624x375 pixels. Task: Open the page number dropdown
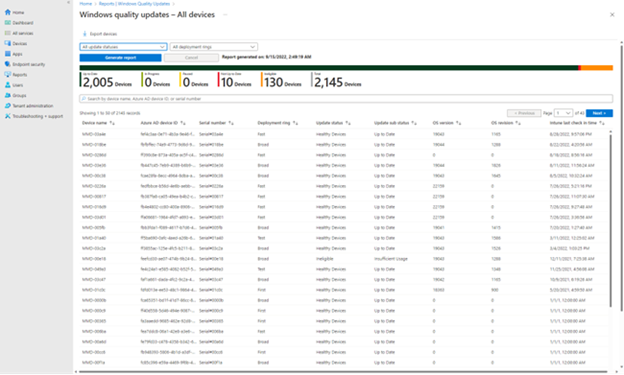tap(564, 113)
